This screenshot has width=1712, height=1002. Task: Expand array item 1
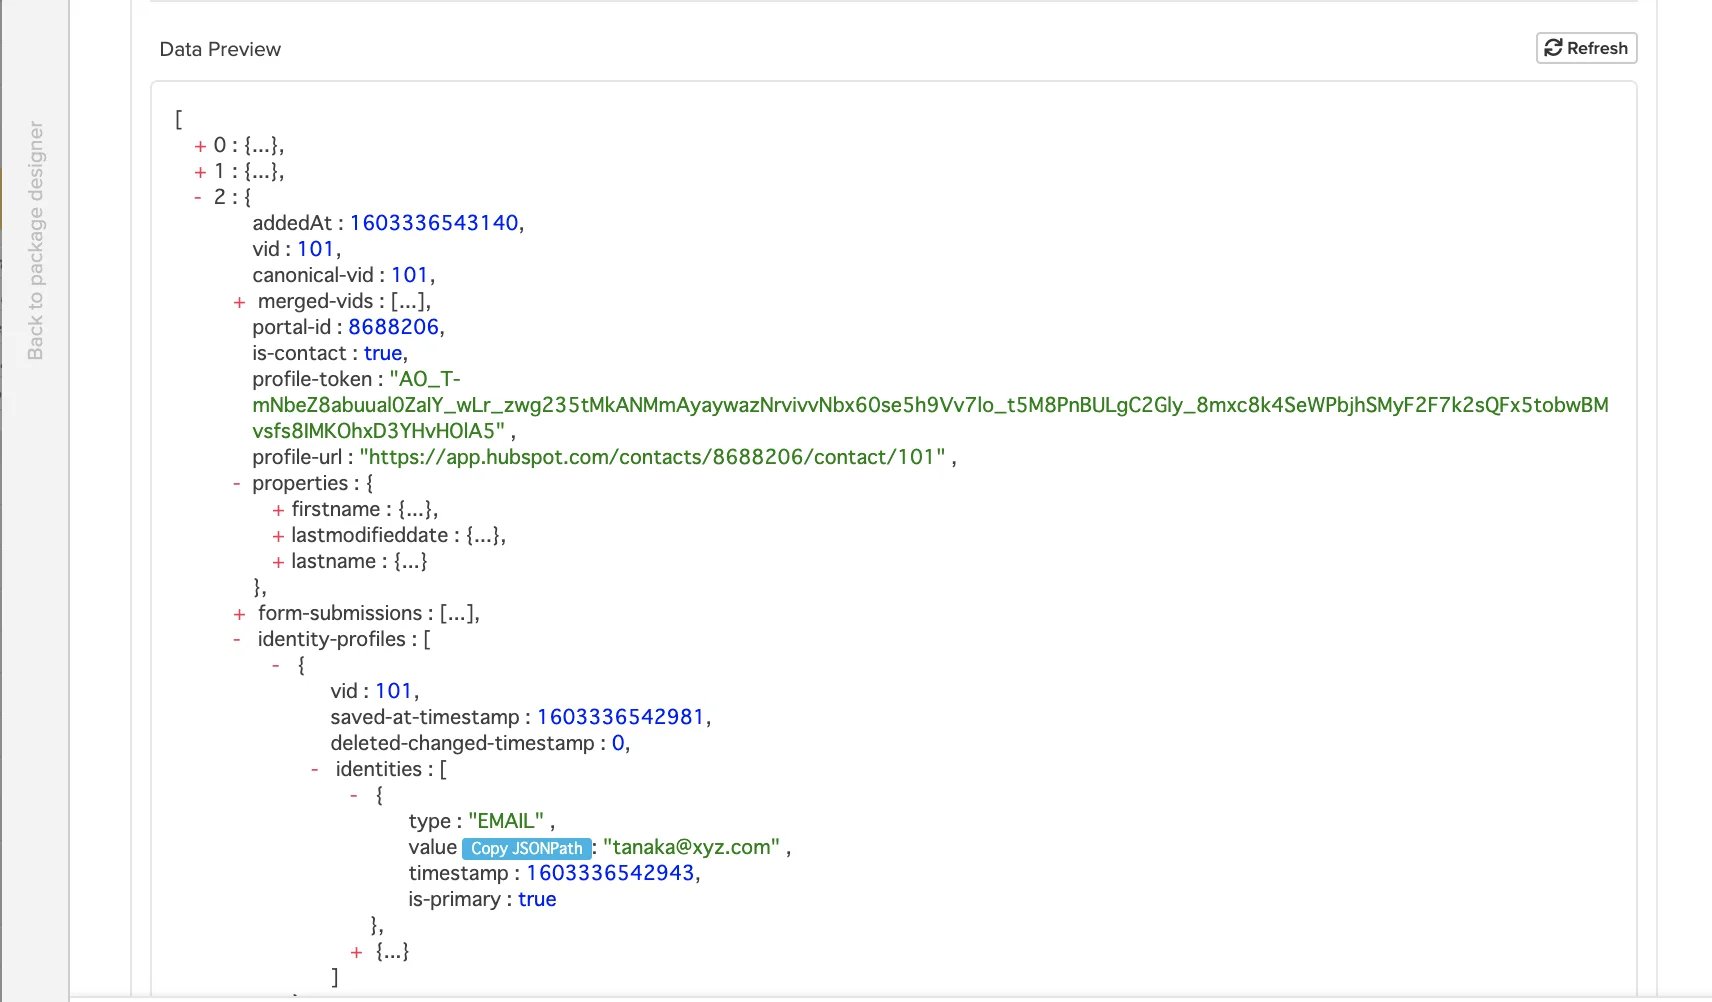[x=200, y=172]
